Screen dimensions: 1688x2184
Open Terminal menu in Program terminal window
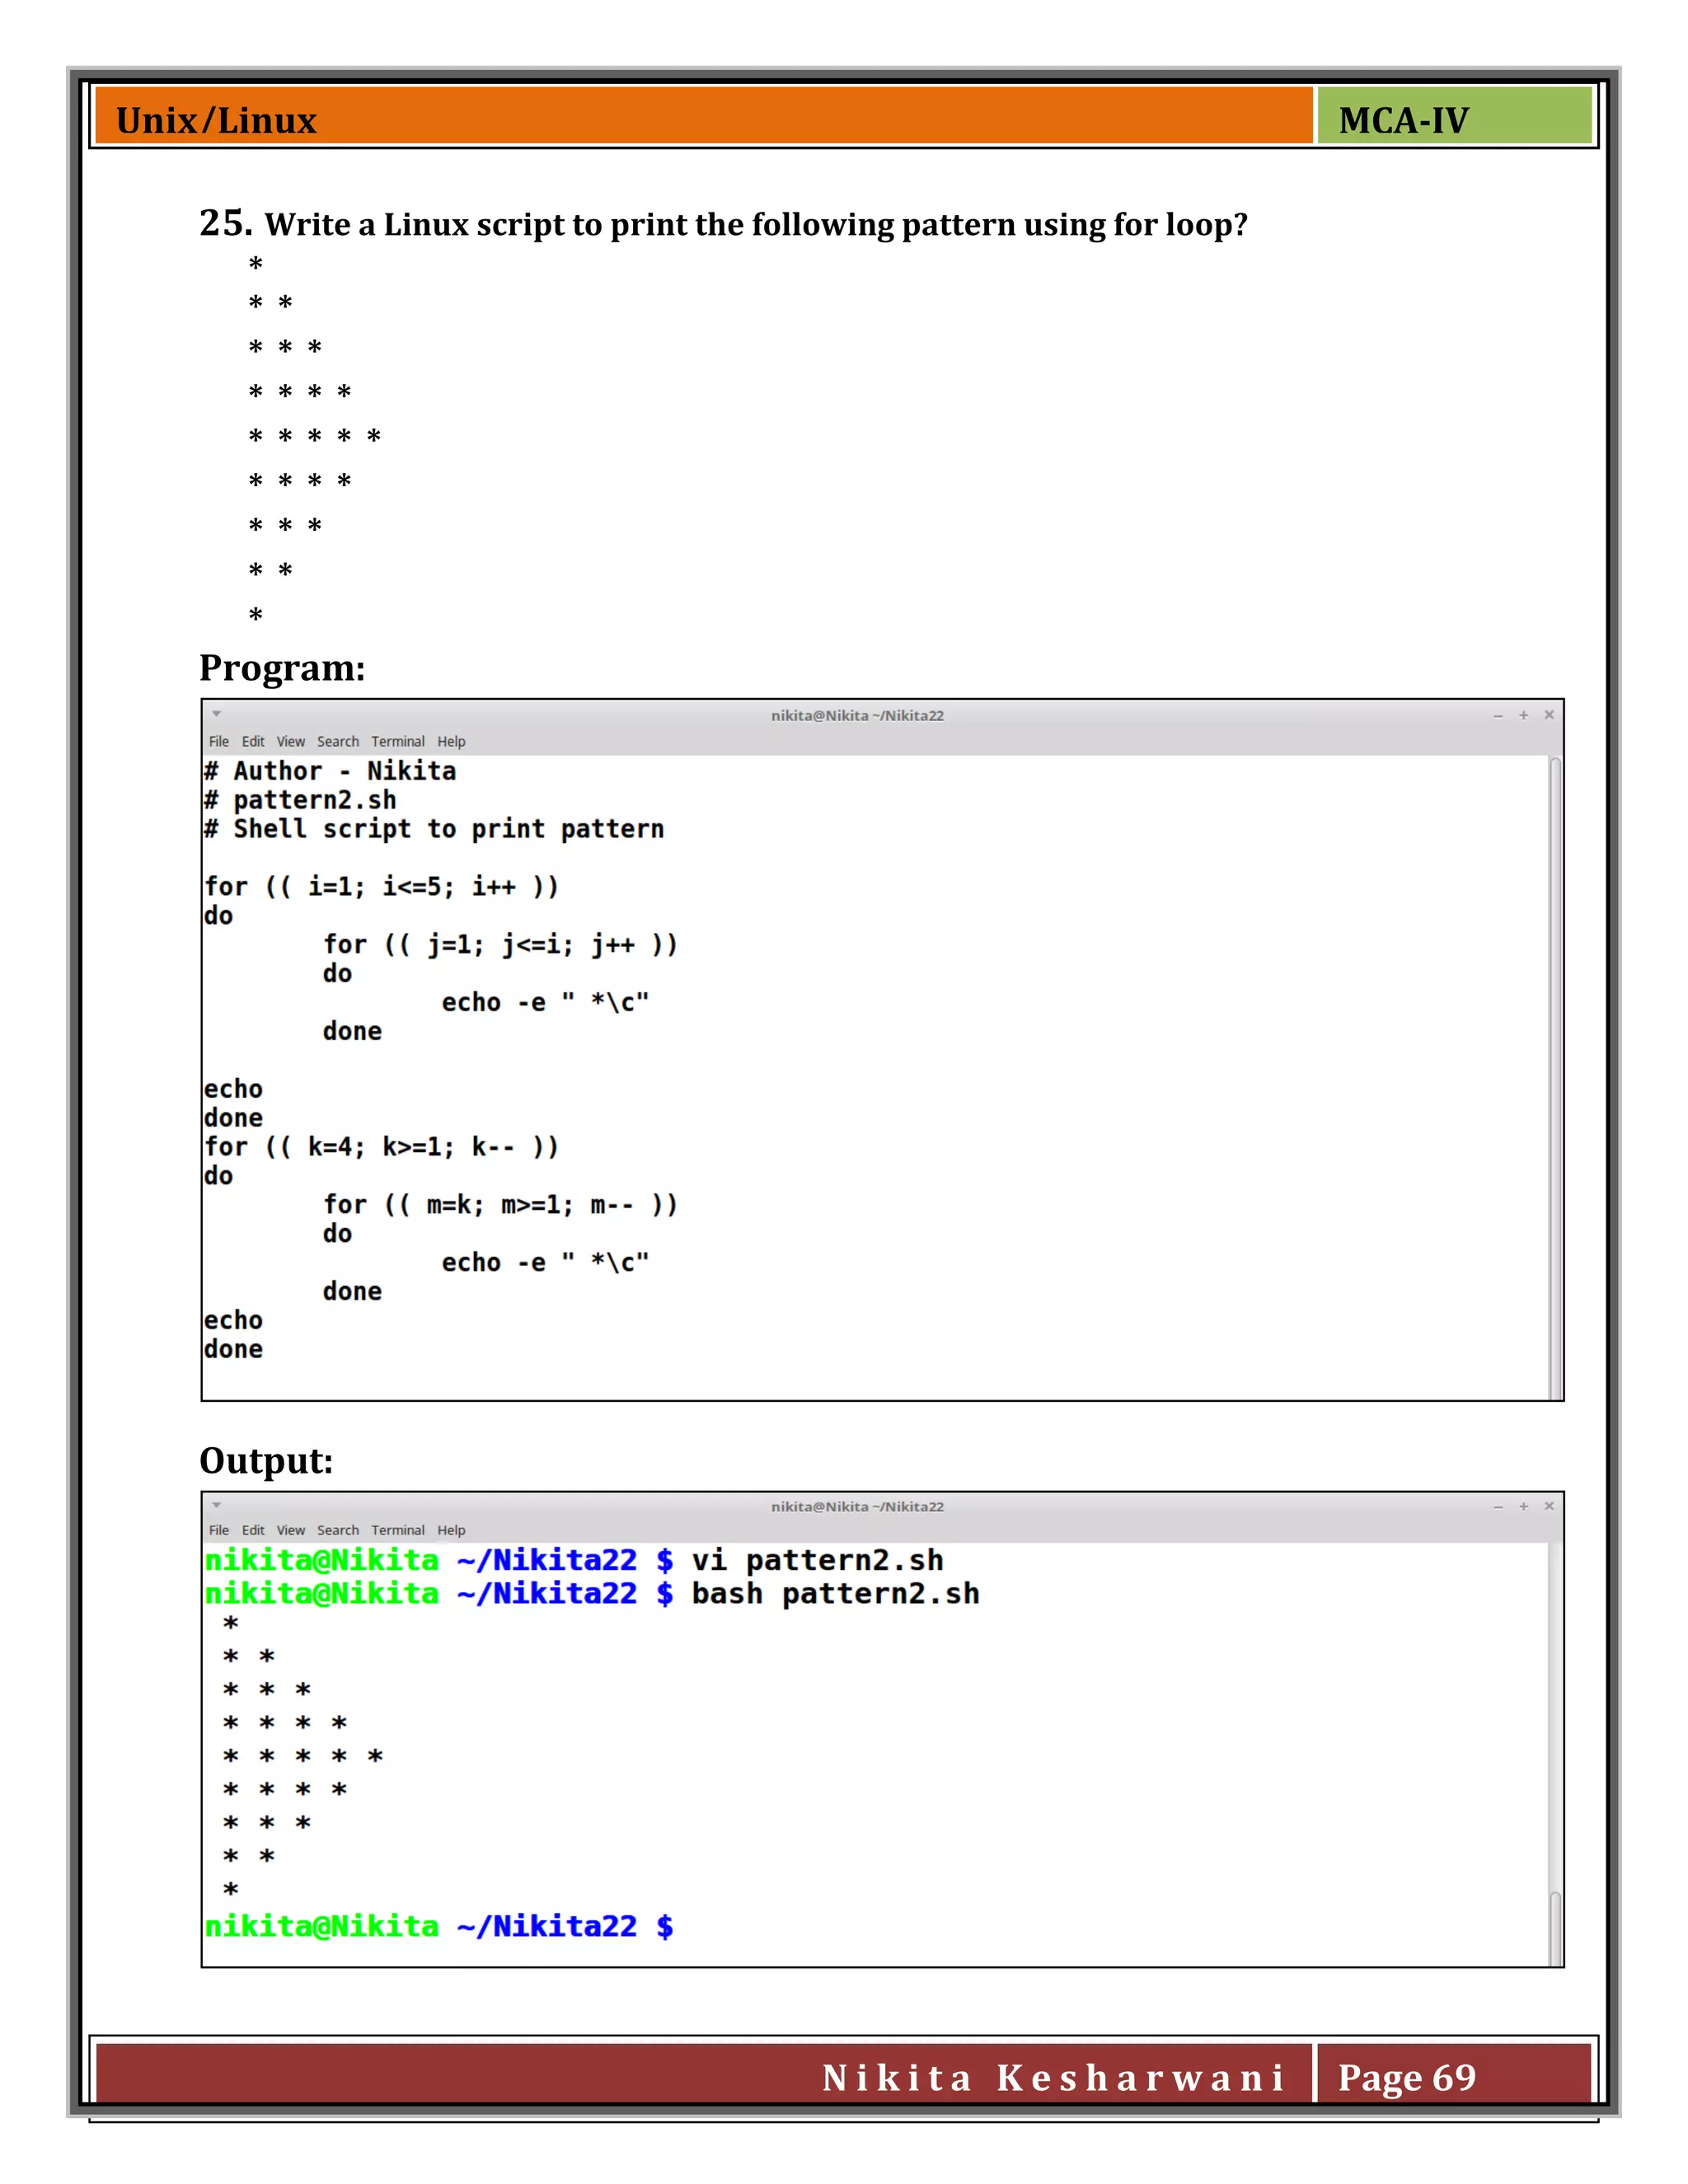[398, 741]
